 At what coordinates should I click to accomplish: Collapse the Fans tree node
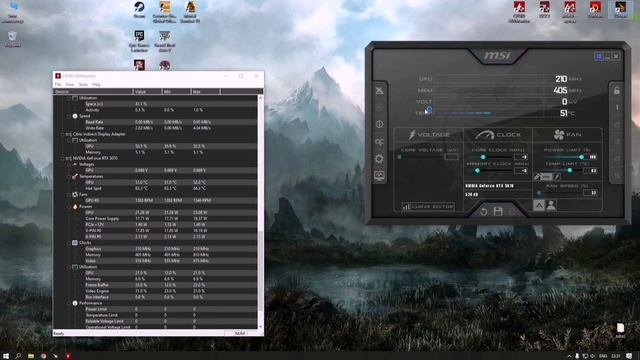click(69, 195)
